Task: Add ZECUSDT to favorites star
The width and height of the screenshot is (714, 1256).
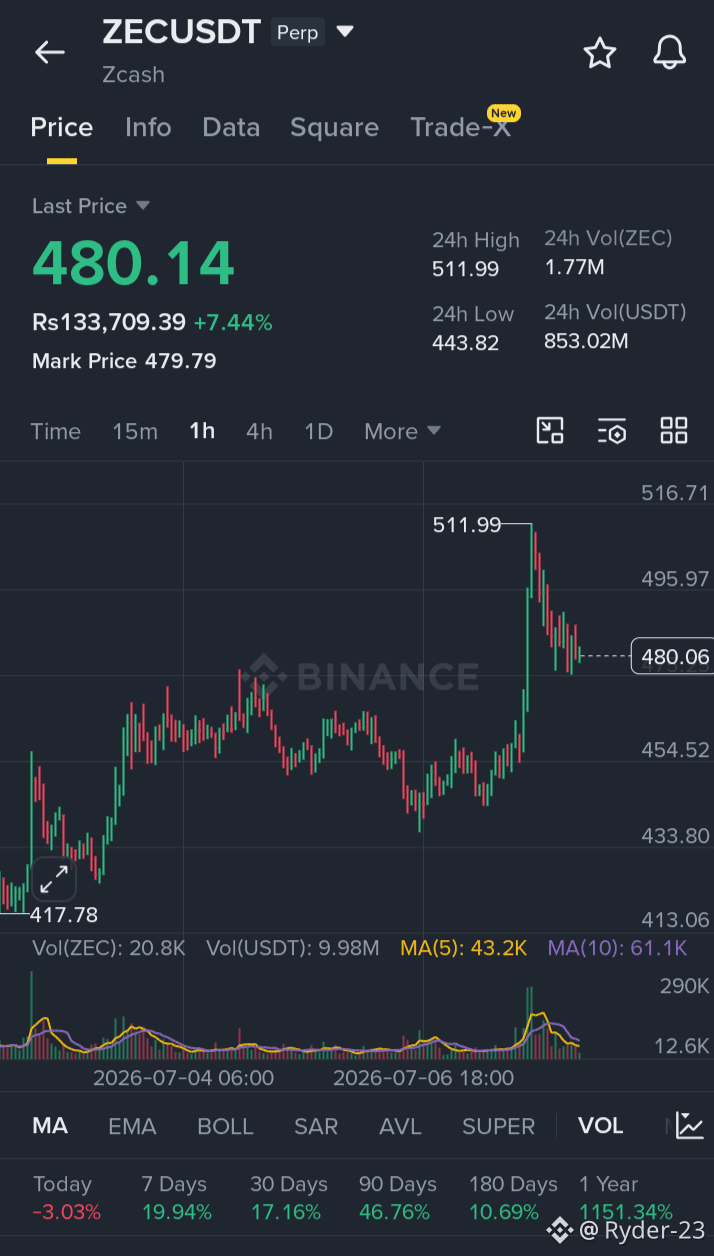Action: click(600, 53)
